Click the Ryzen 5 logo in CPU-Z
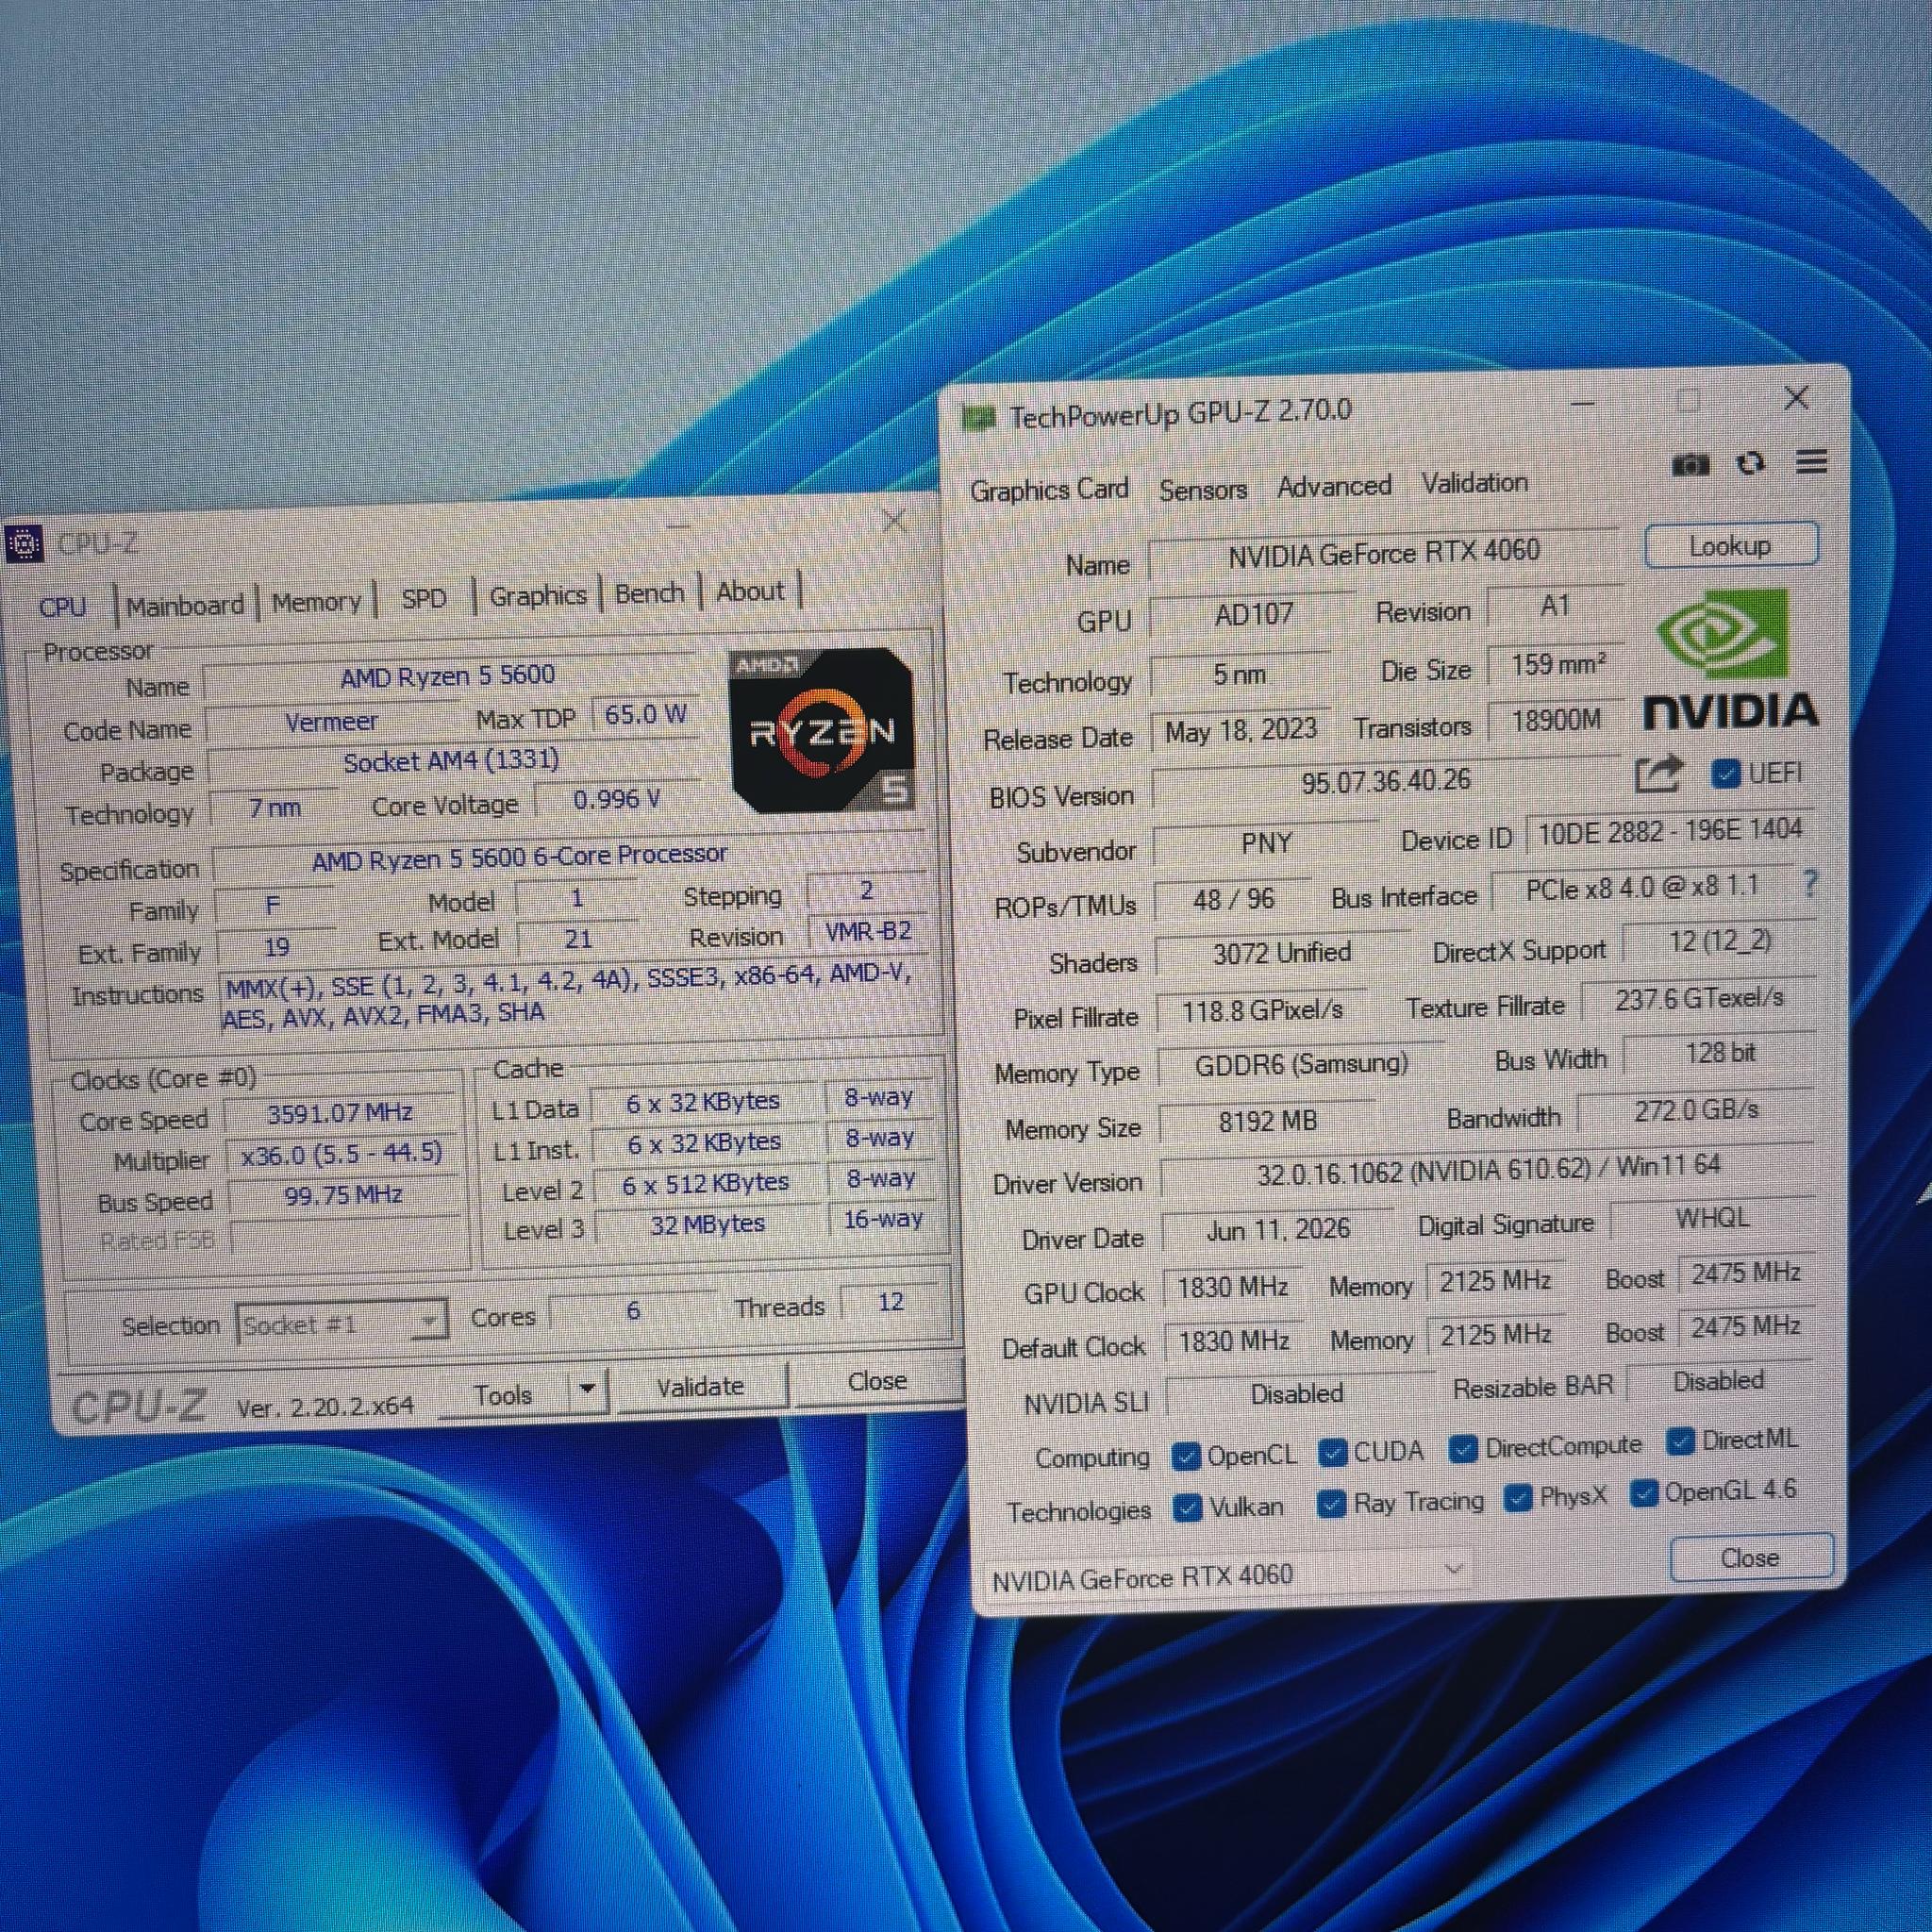 [x=822, y=729]
